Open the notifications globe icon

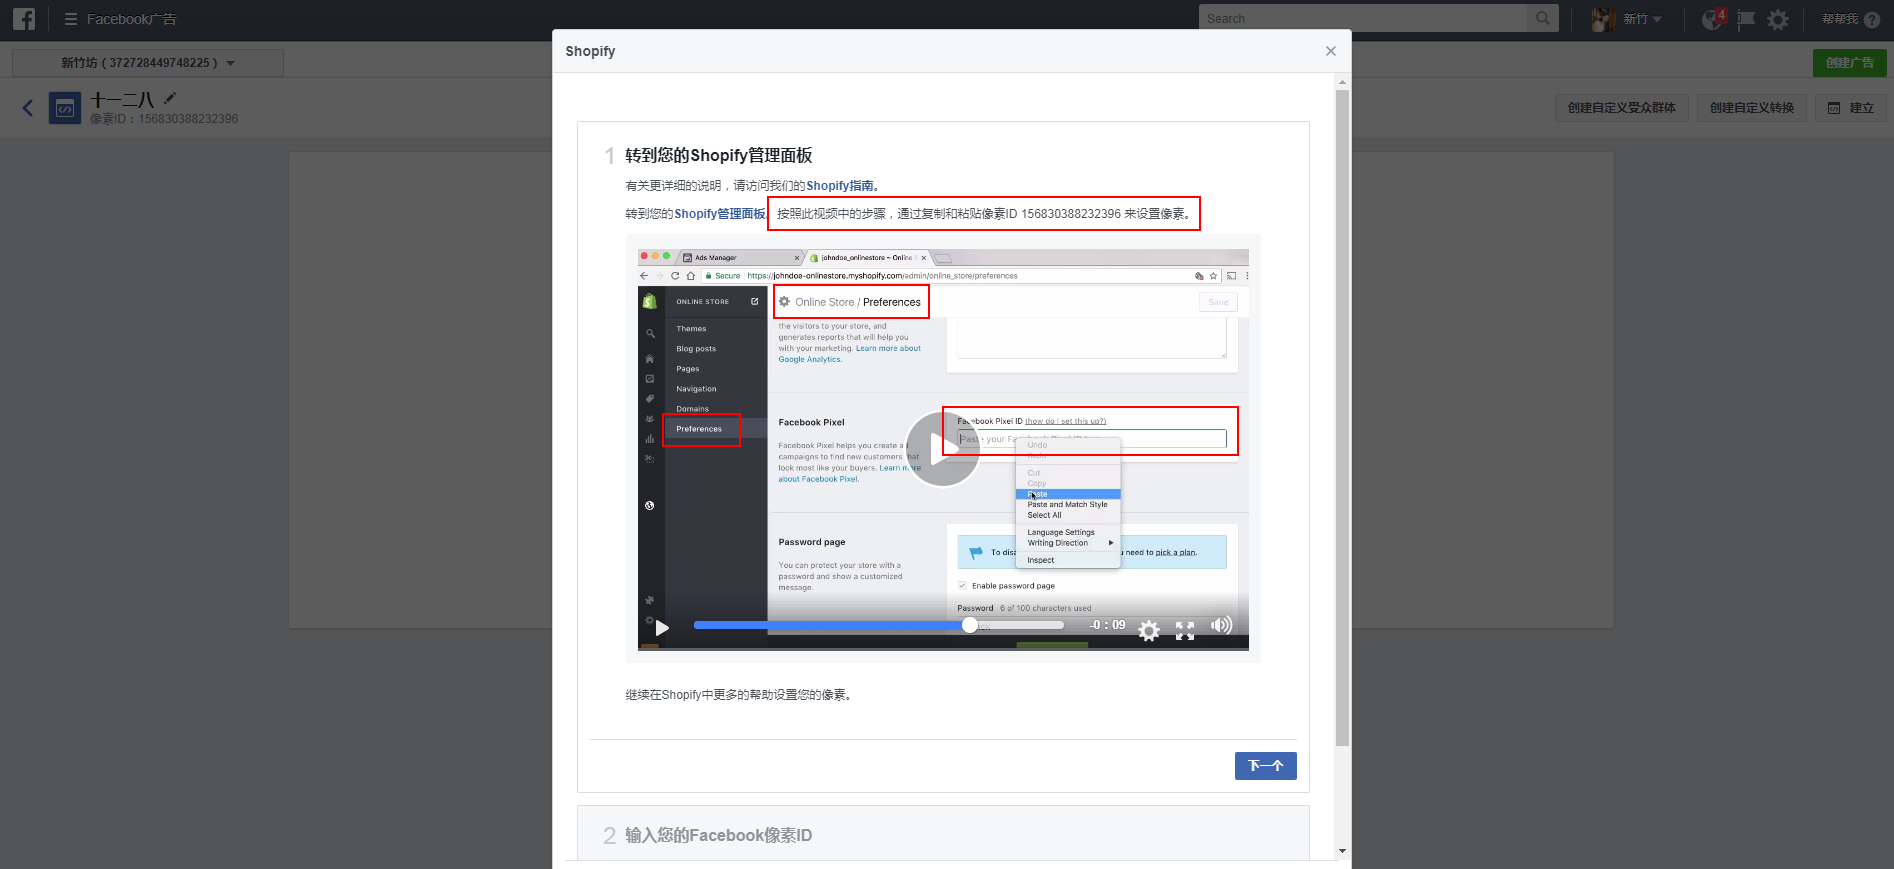pyautogui.click(x=1713, y=19)
